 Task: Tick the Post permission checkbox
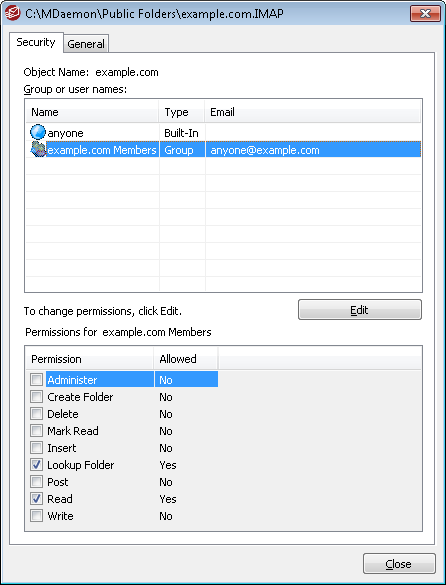(37, 482)
